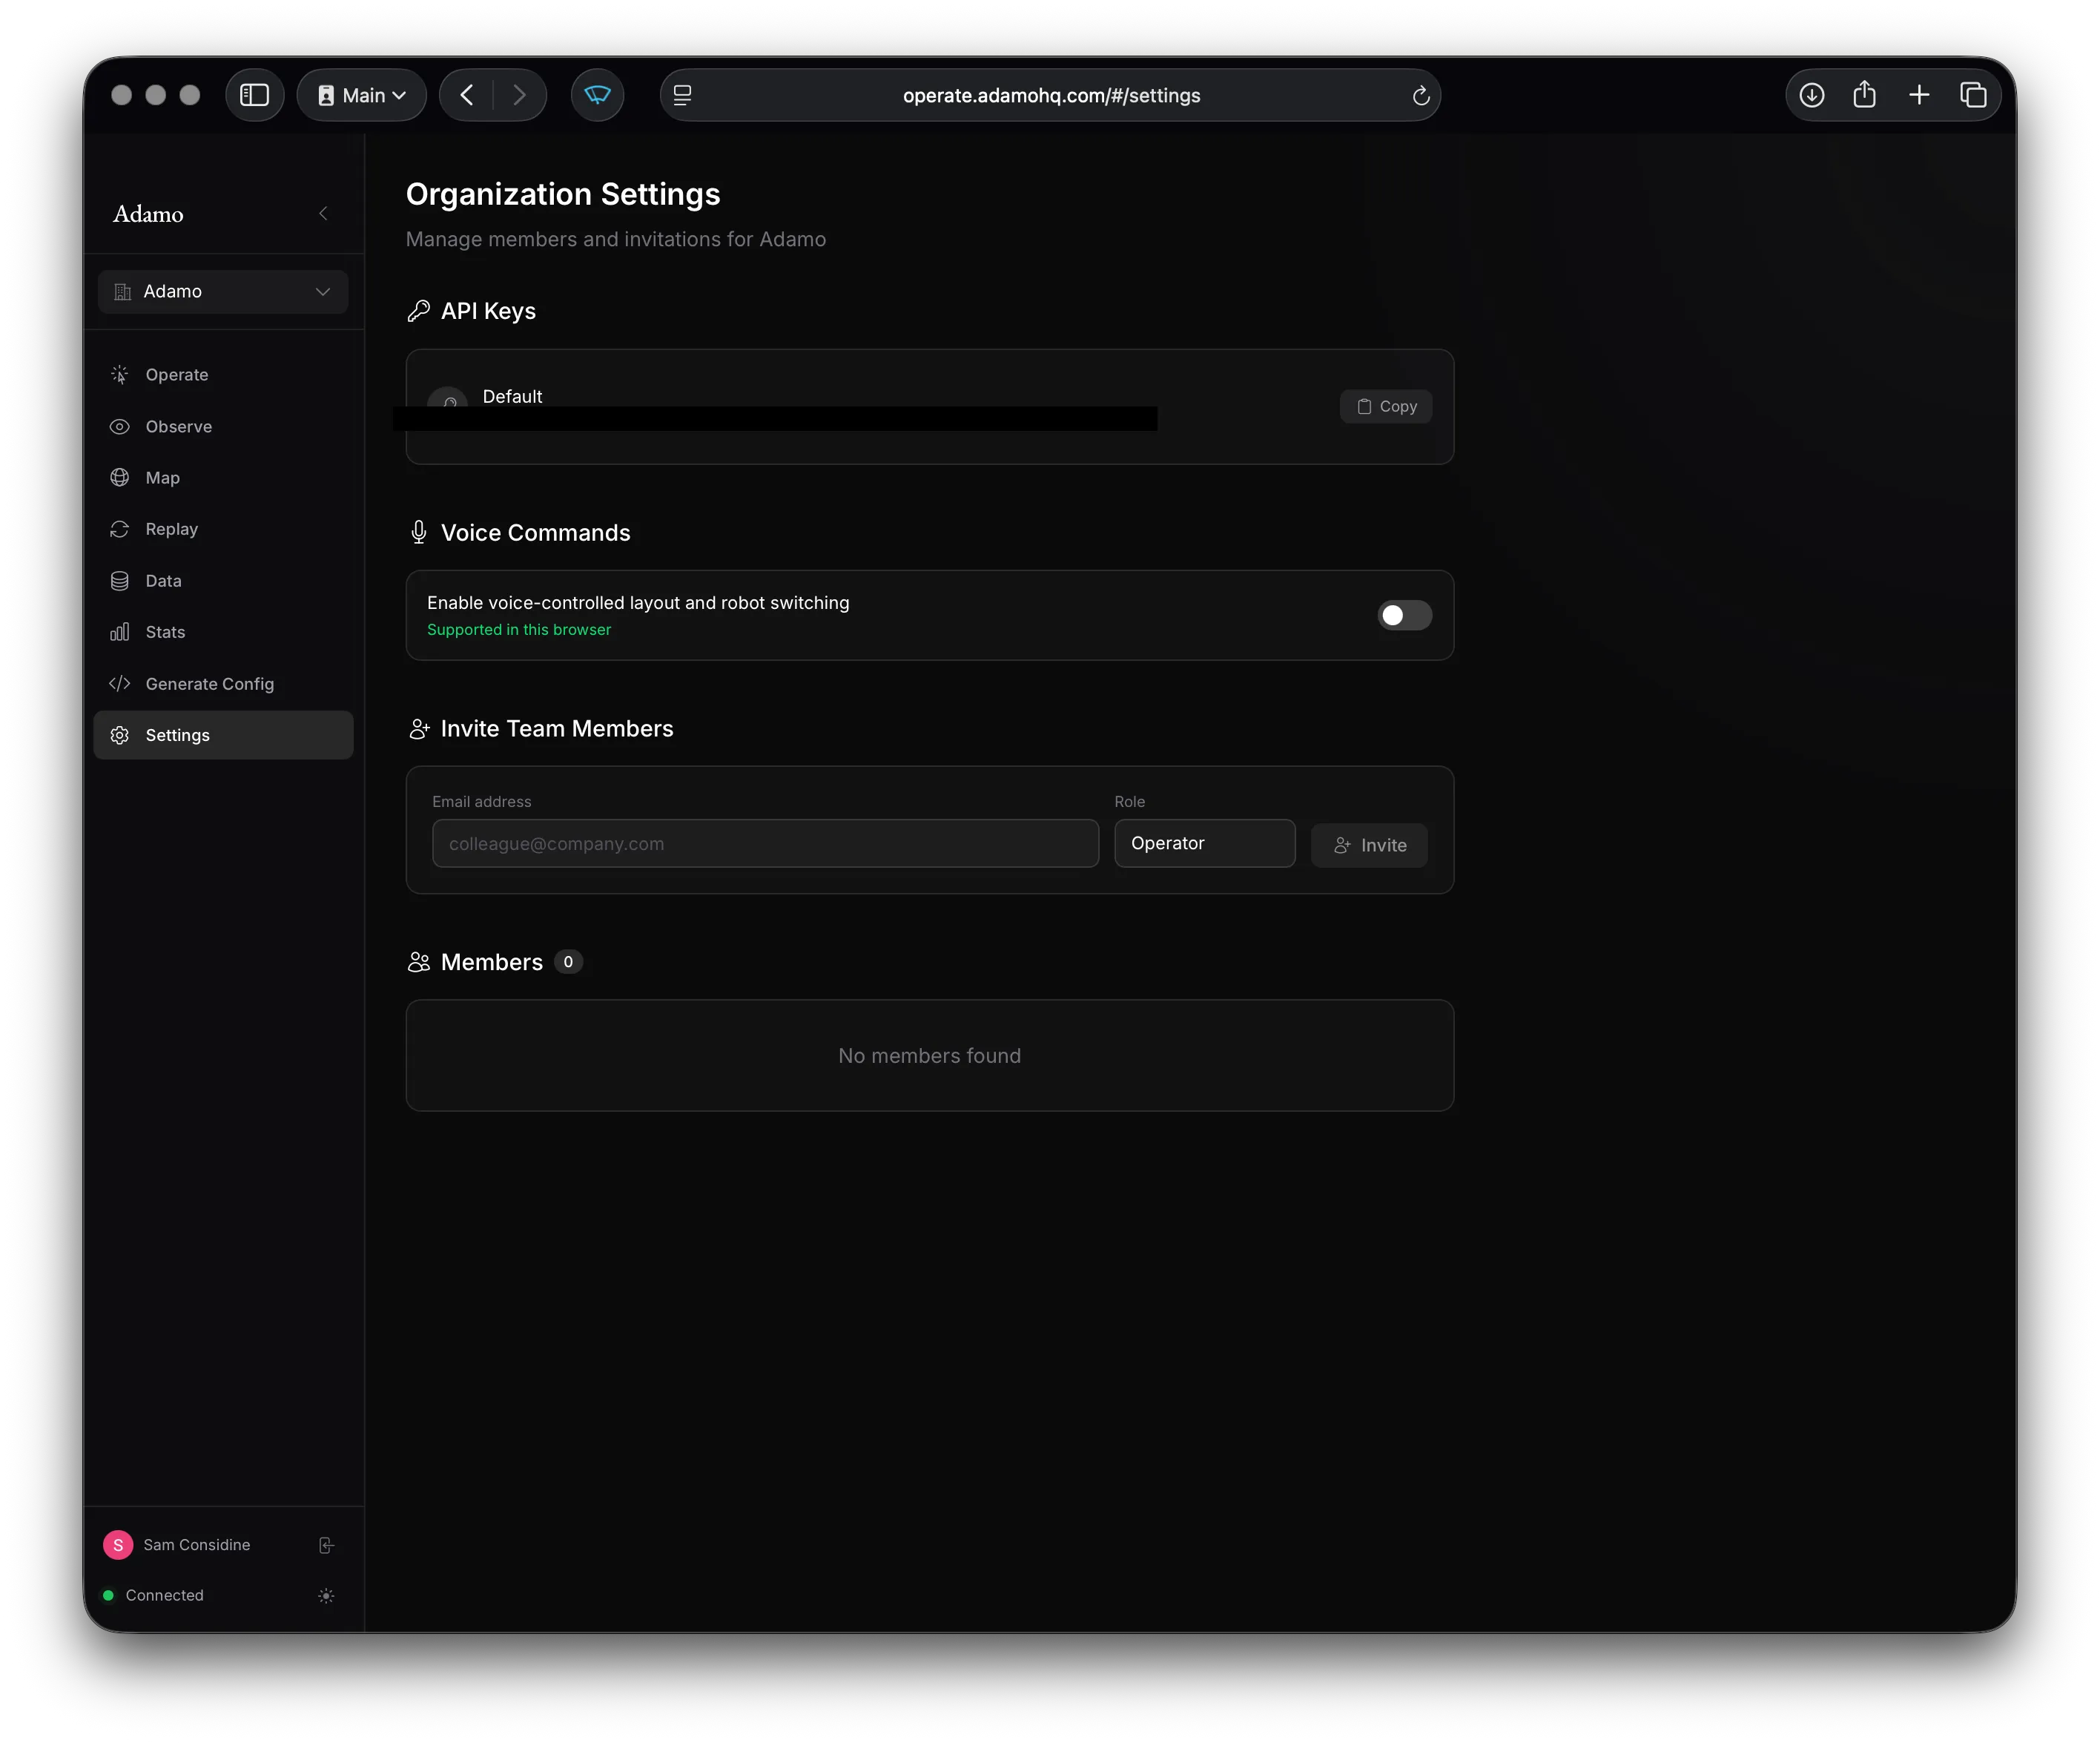Focus the Email address input field
The width and height of the screenshot is (2100, 1743).
tap(765, 844)
